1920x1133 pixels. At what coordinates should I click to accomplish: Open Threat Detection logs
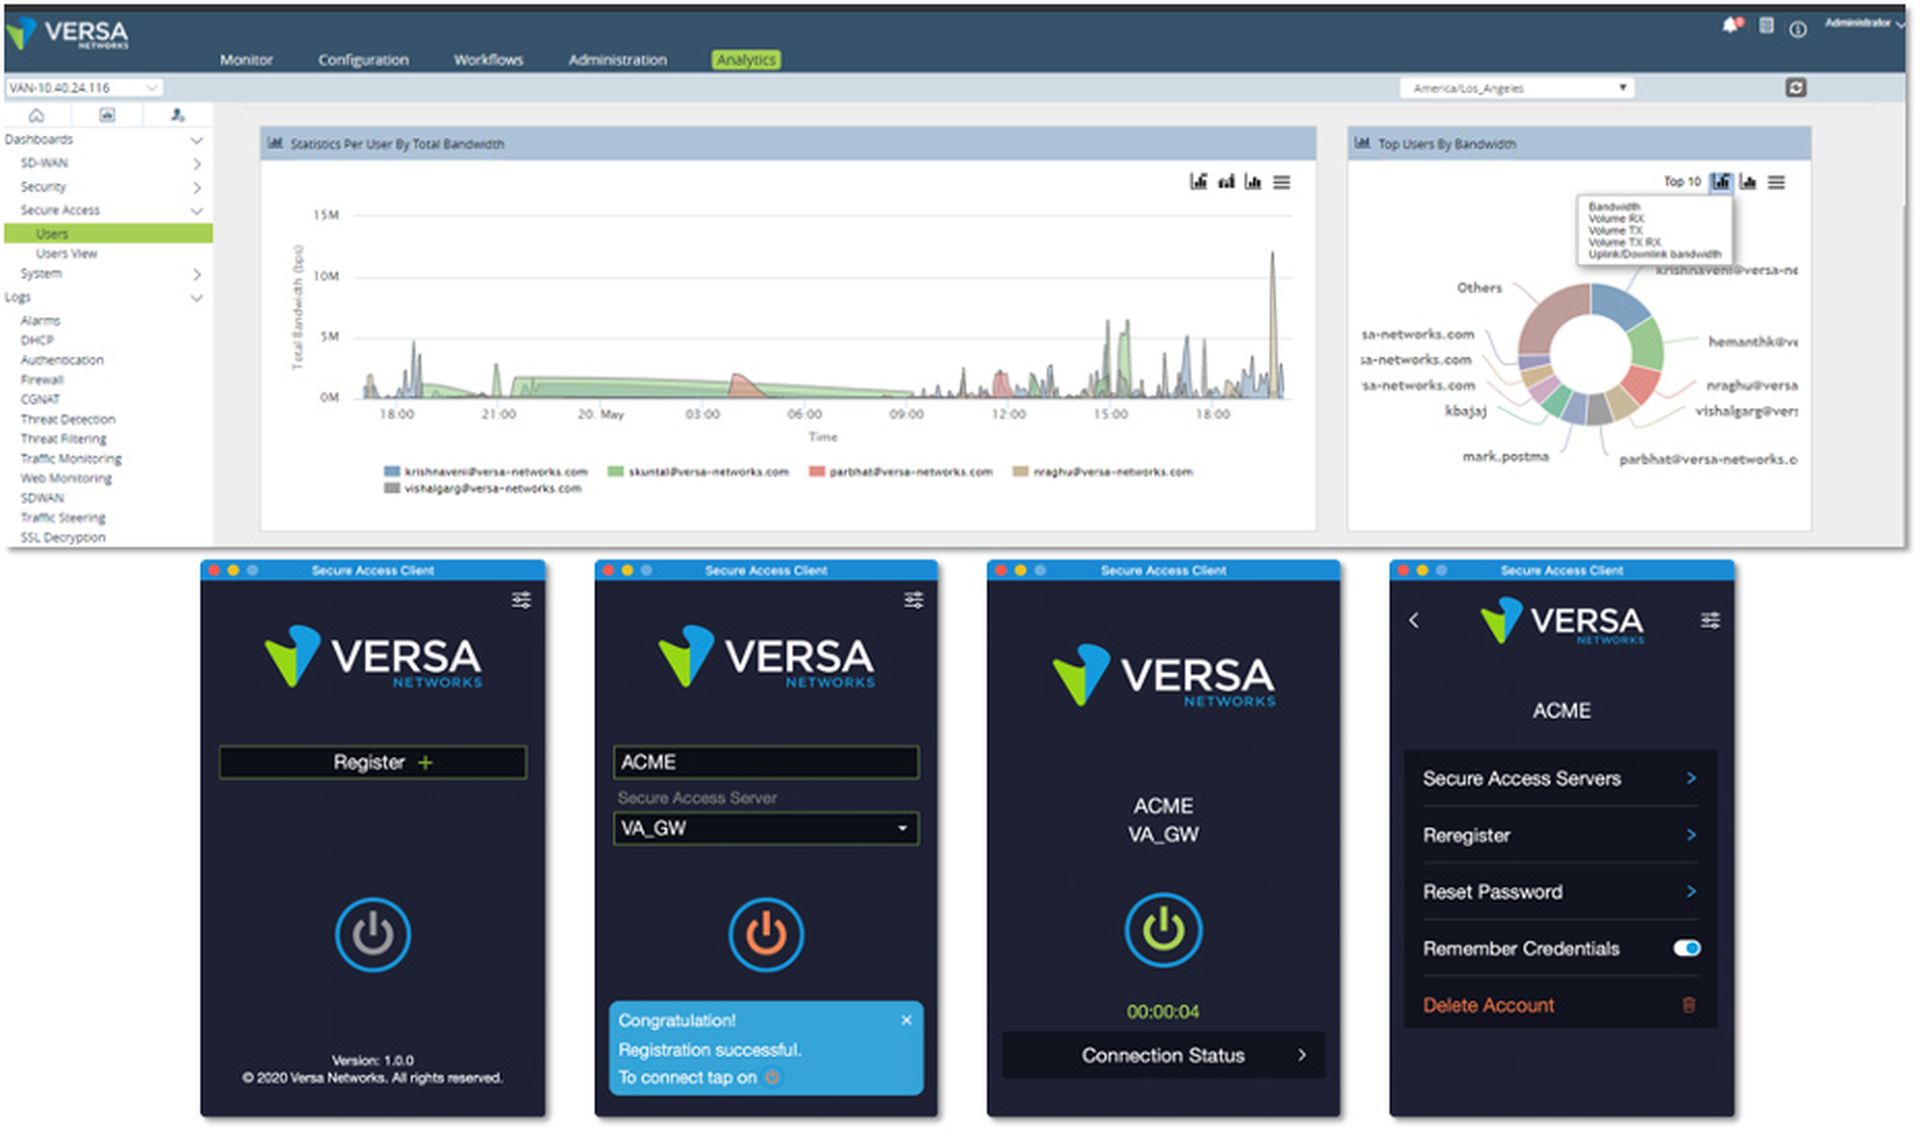tap(68, 420)
